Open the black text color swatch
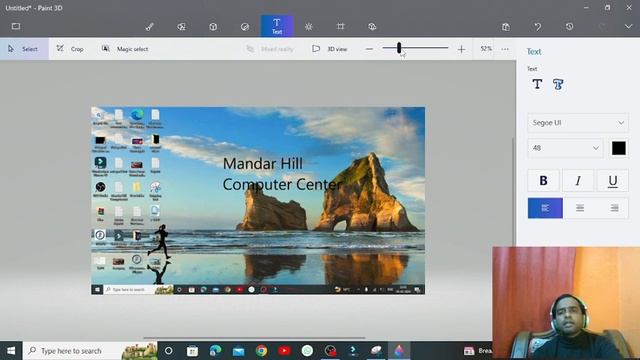 pyautogui.click(x=618, y=148)
